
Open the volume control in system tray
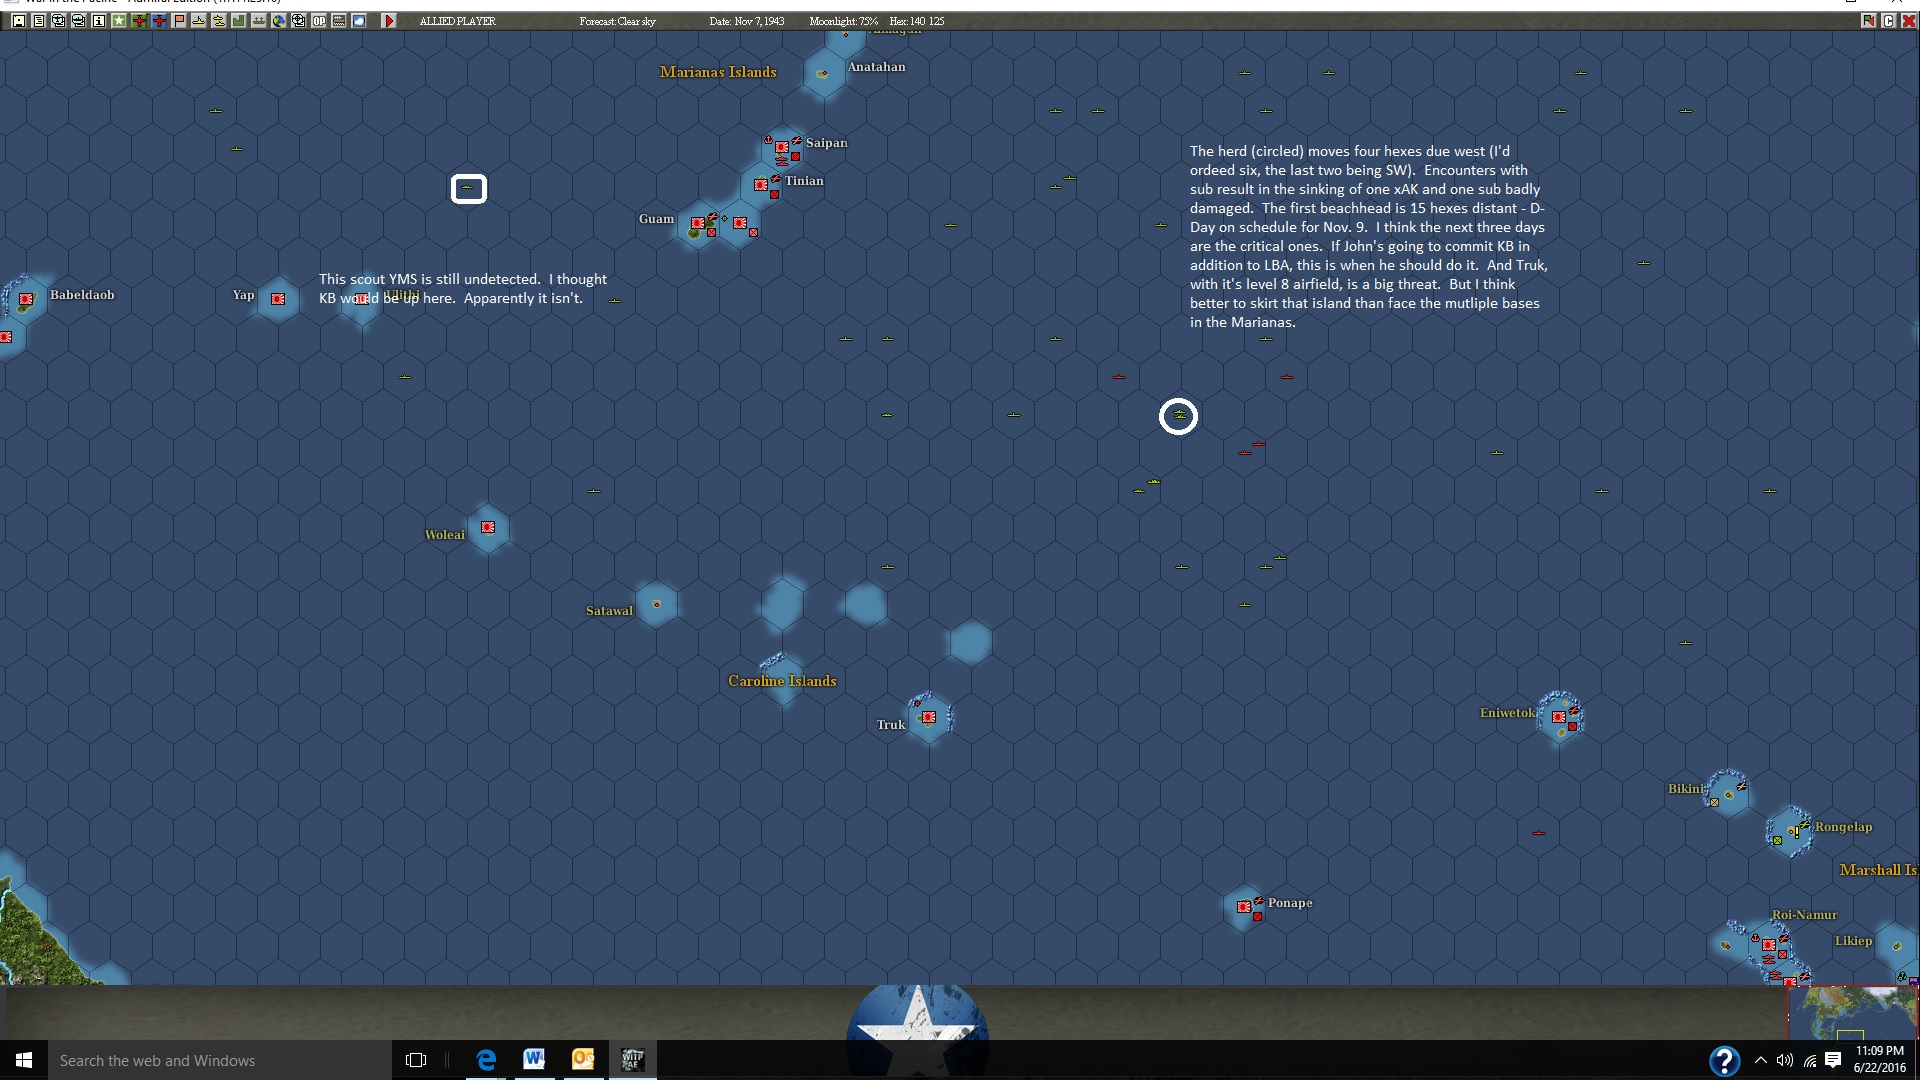pyautogui.click(x=1785, y=1060)
